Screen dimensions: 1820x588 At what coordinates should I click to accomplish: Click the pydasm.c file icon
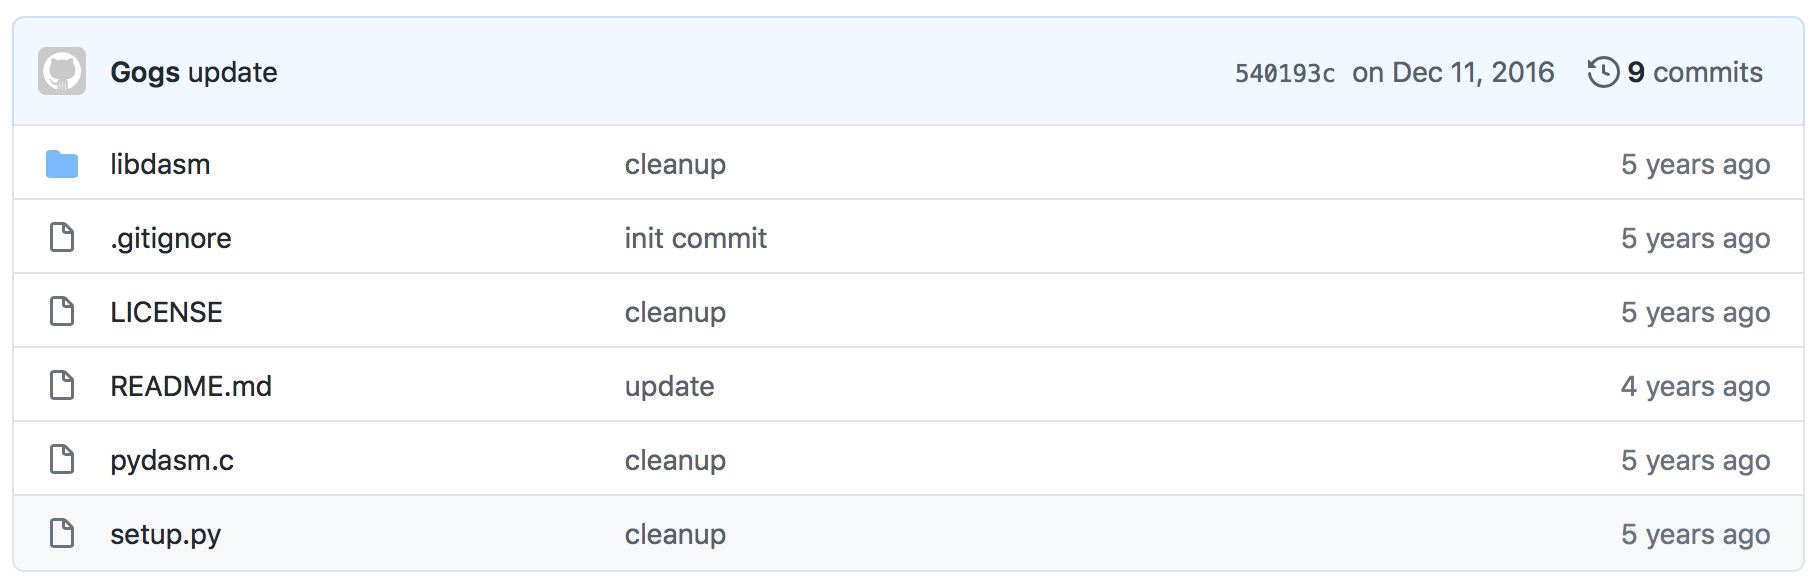click(x=61, y=458)
